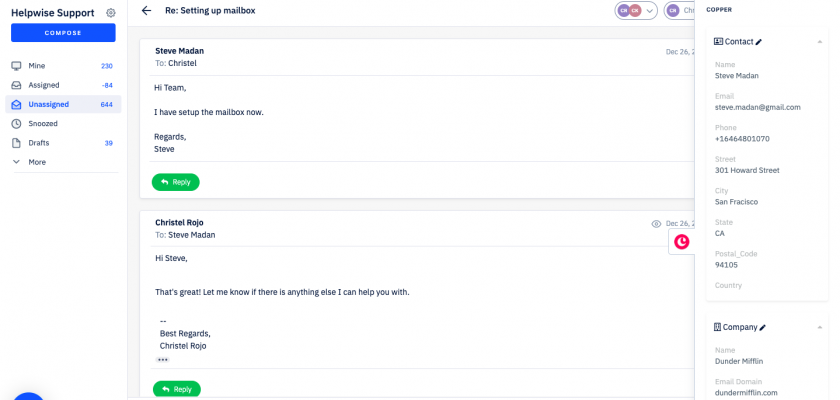Select the Assigned folder
This screenshot has height=400, width=840.
[x=43, y=85]
